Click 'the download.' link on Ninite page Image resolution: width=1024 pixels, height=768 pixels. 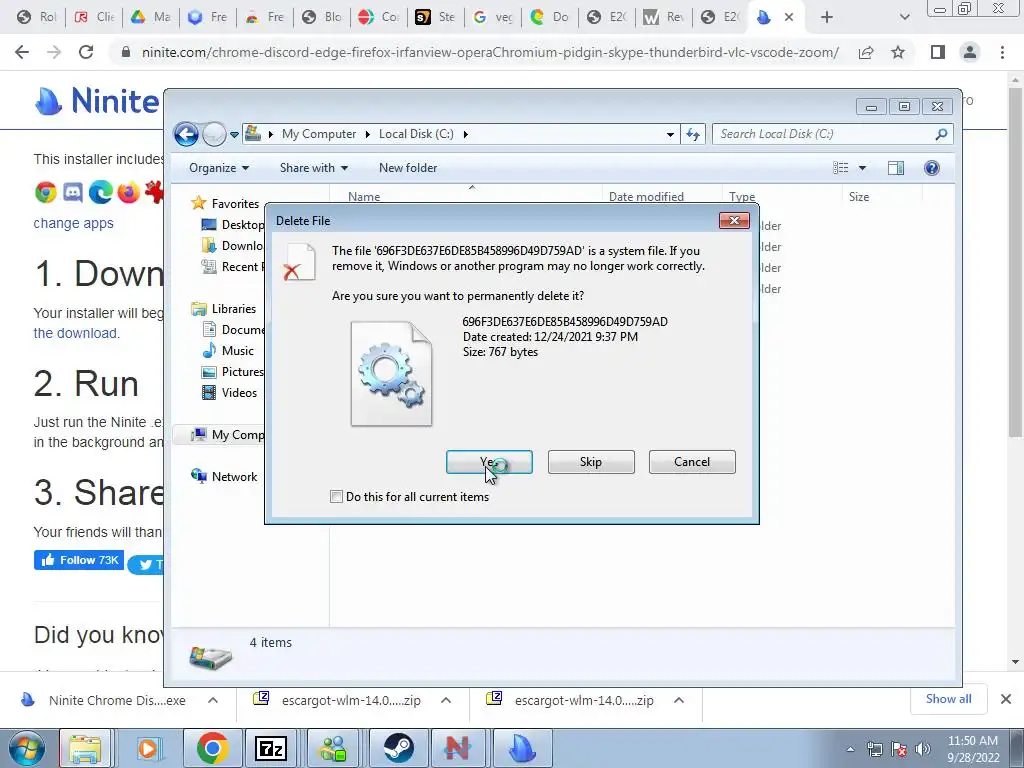[76, 333]
